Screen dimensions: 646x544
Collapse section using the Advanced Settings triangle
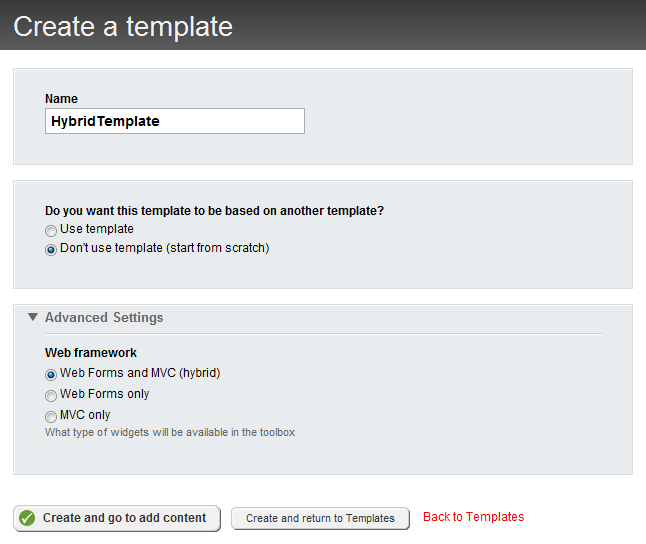[x=33, y=317]
